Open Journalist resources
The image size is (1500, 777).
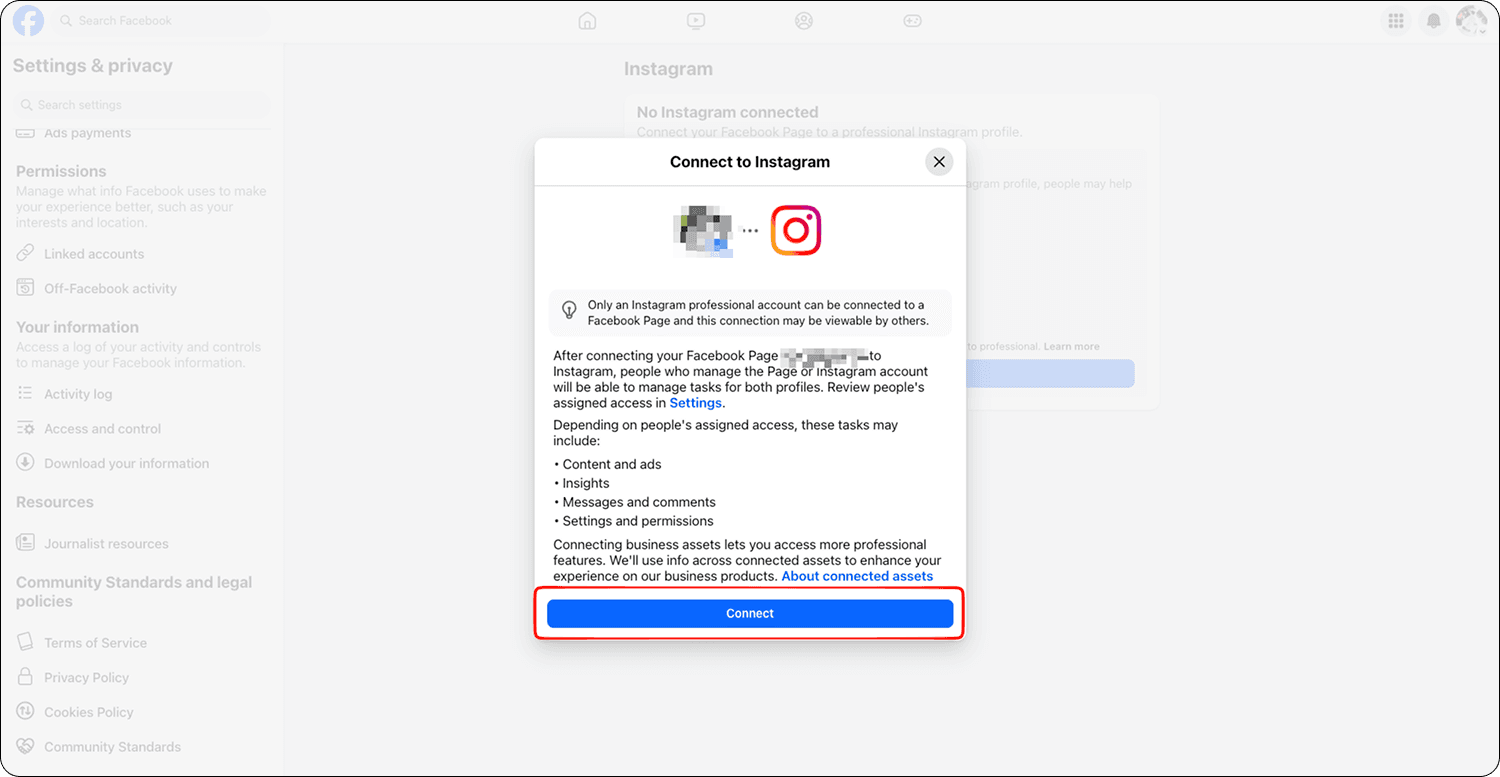tap(106, 544)
